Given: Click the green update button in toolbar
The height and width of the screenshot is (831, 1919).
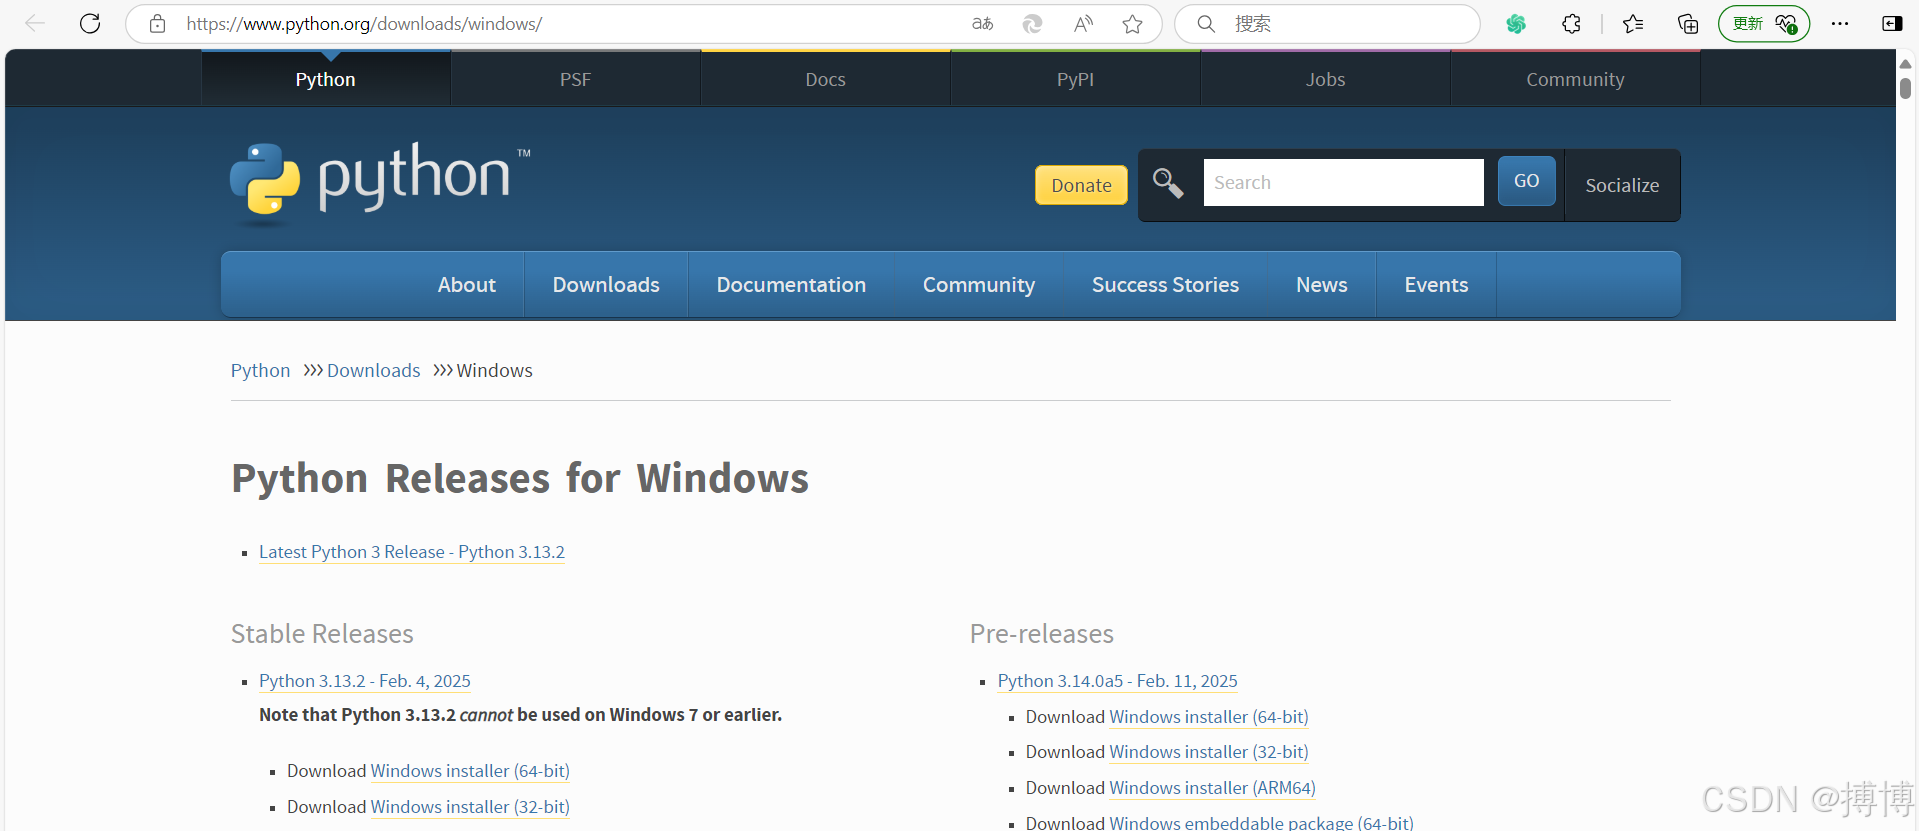Looking at the screenshot, I should [x=1764, y=24].
